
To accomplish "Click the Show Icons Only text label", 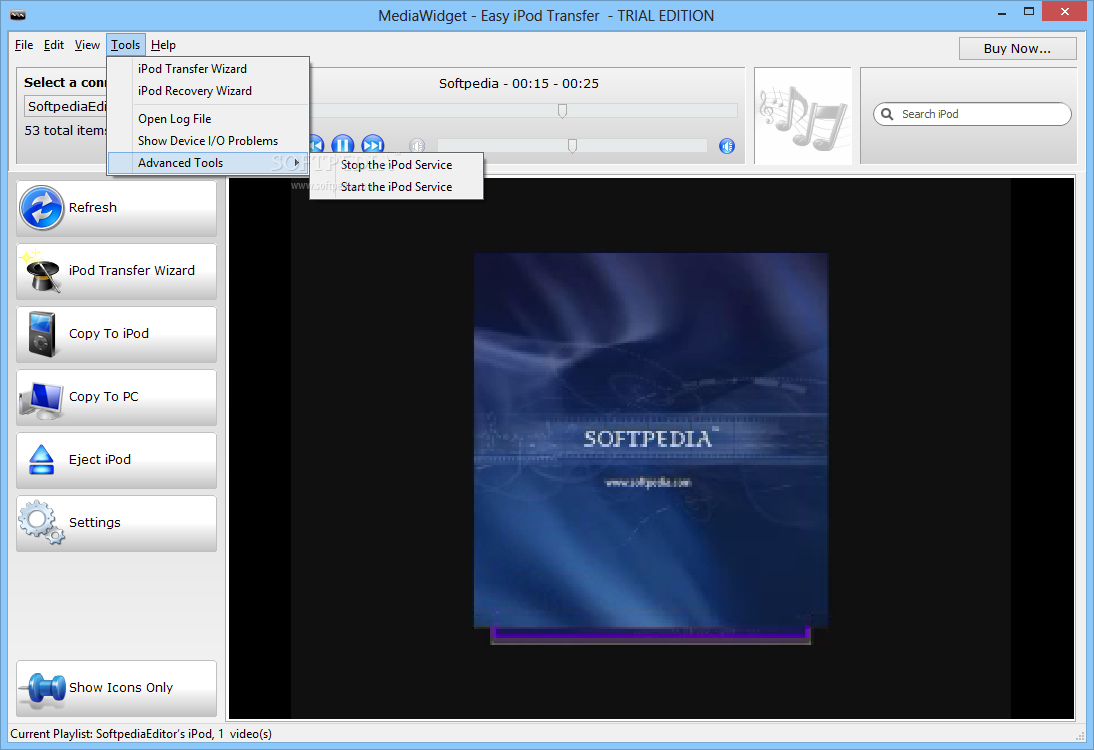I will click(121, 687).
